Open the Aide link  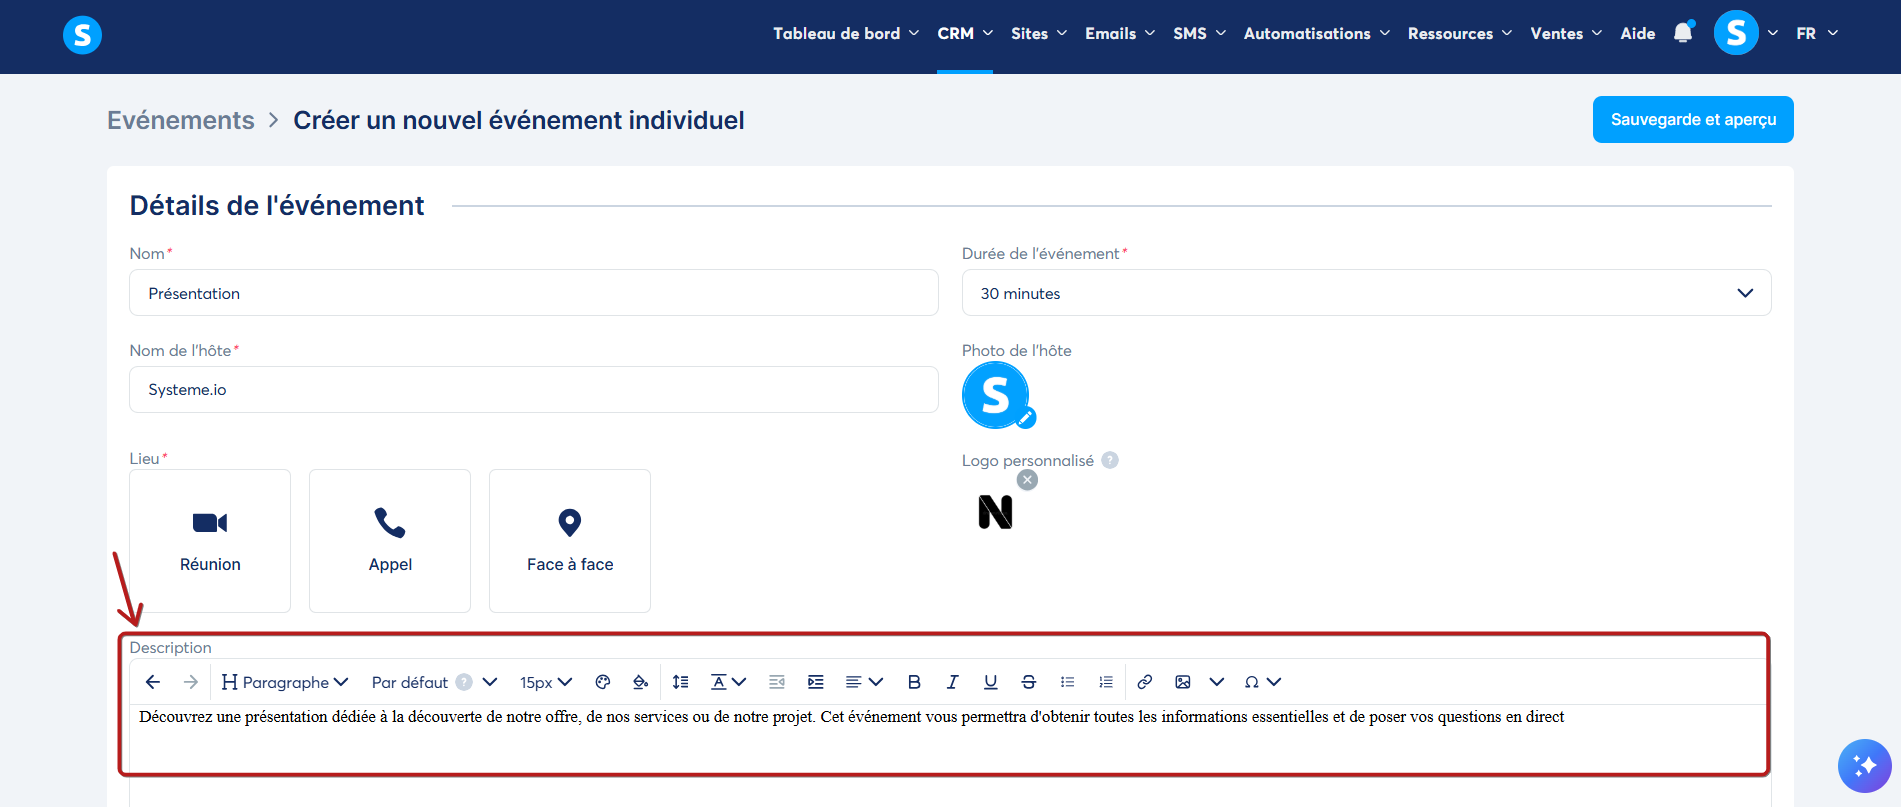point(1638,33)
